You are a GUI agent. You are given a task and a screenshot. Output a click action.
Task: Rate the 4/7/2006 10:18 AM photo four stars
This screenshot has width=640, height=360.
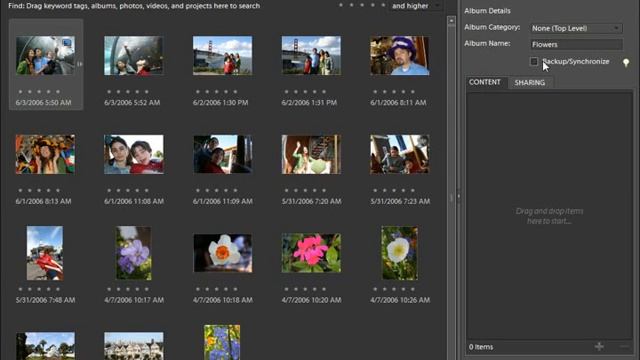click(226, 289)
